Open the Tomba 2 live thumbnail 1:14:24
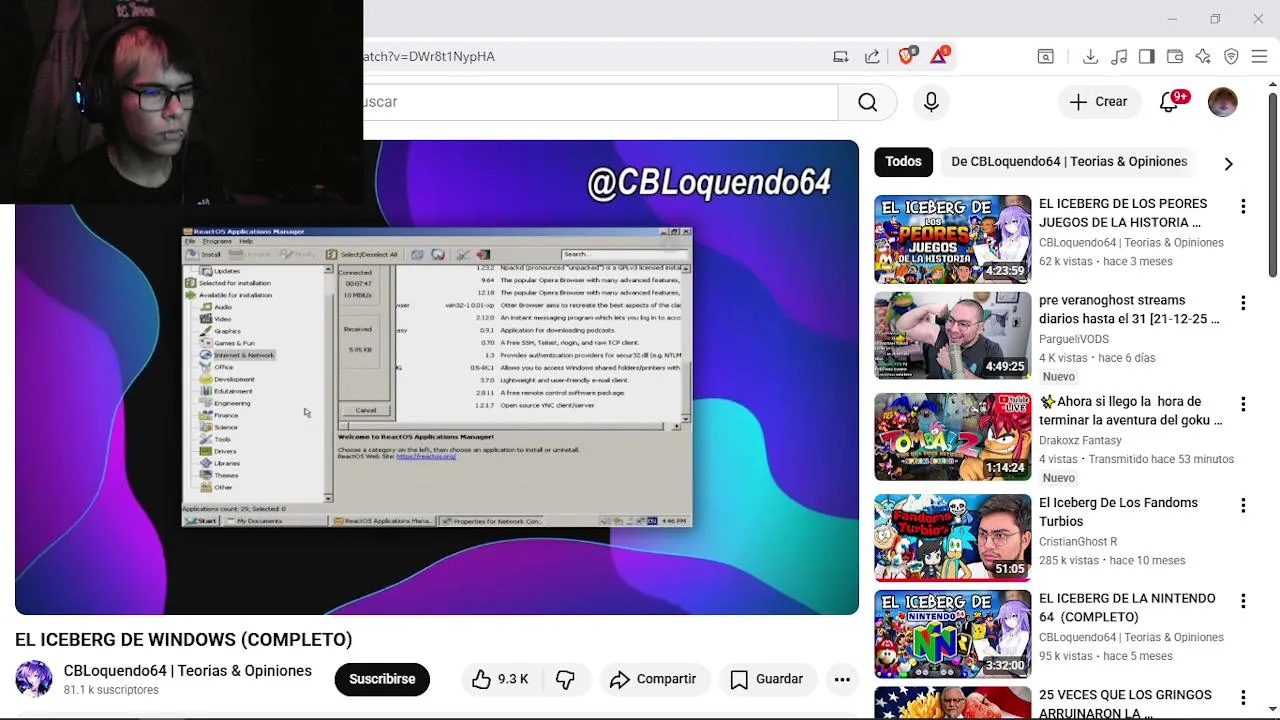Image resolution: width=1280 pixels, height=720 pixels. point(952,436)
